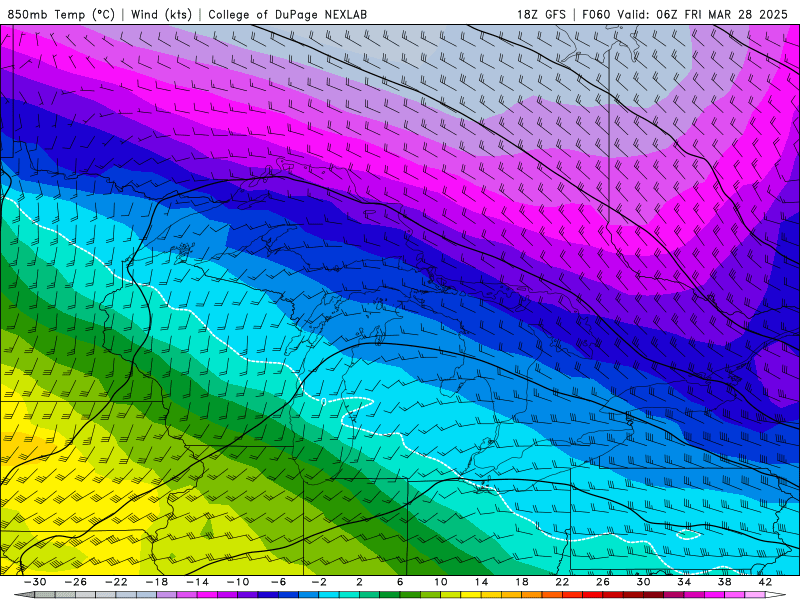Click the 34 colorbar label
Image resolution: width=800 pixels, height=600 pixels.
pos(684,582)
